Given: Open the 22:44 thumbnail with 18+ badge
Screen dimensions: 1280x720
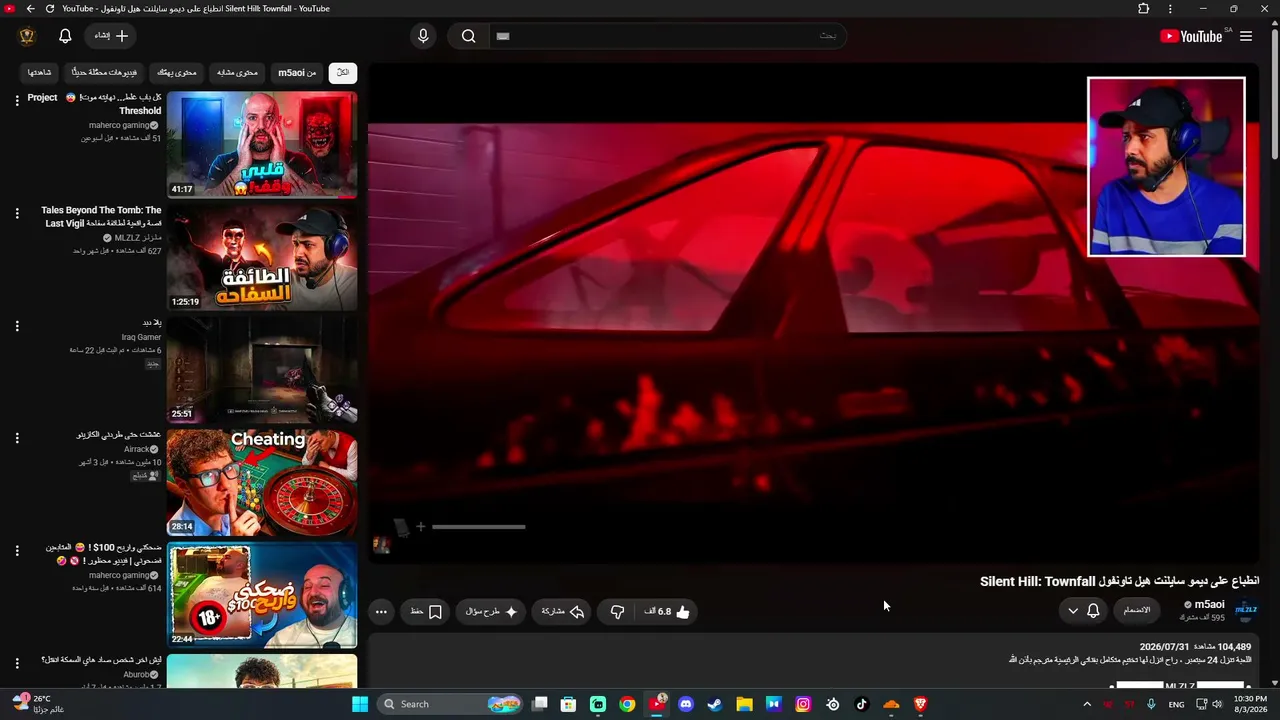Looking at the screenshot, I should click(262, 595).
